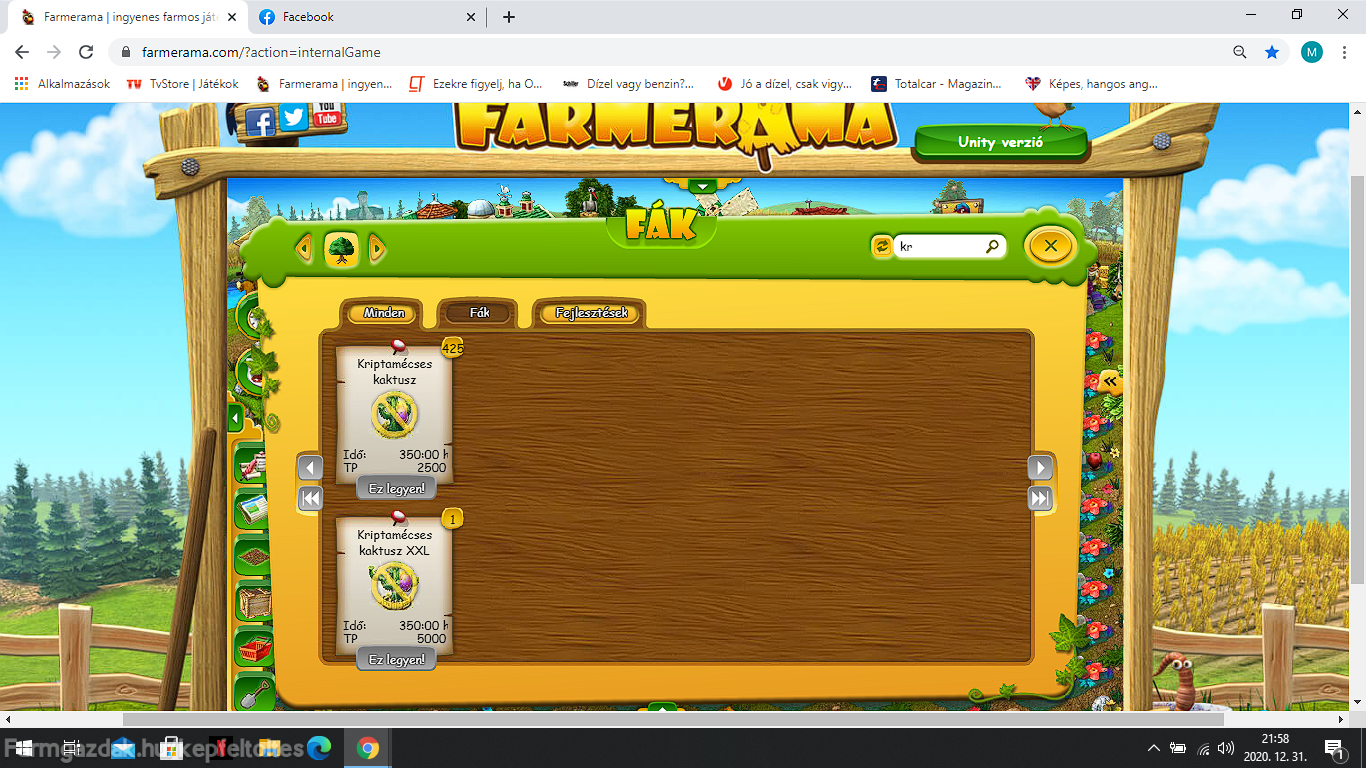Open Microsoft Edge from the taskbar

point(319,748)
